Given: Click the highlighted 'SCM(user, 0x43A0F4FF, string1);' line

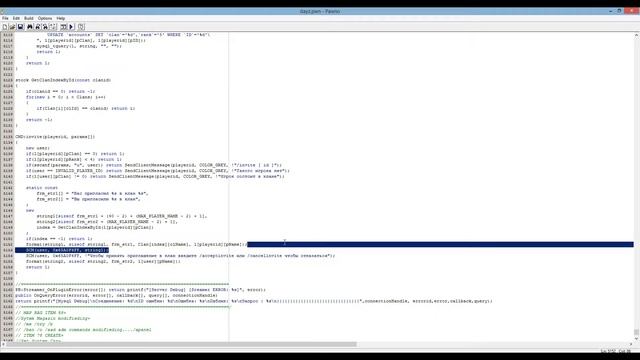Looking at the screenshot, I should pos(67,250).
